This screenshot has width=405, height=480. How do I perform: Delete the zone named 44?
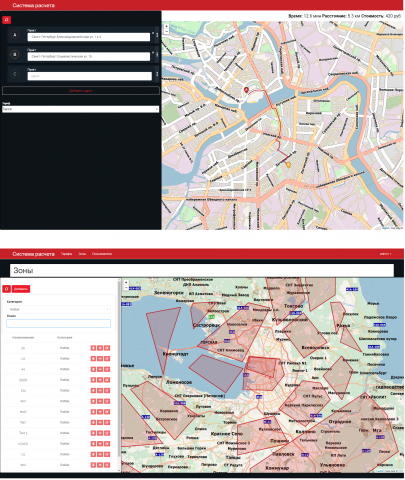tap(93, 369)
